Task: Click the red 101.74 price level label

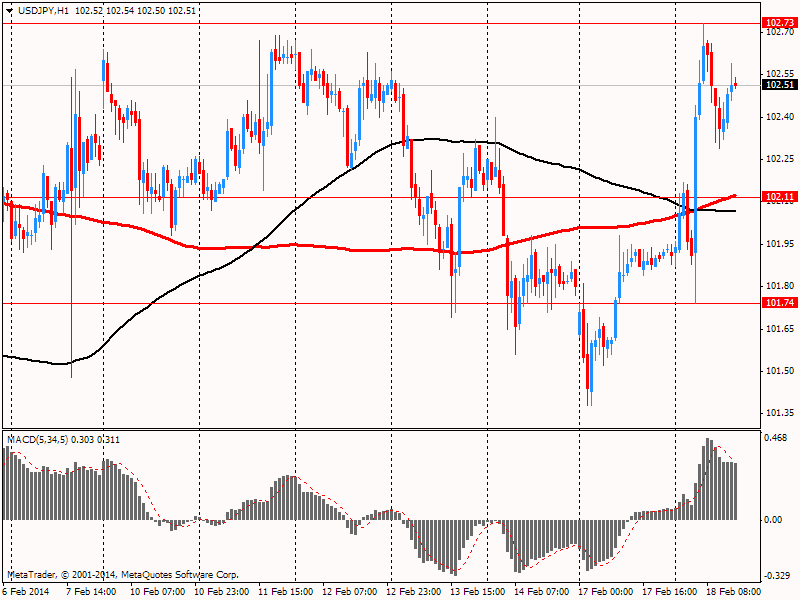Action: [x=780, y=303]
